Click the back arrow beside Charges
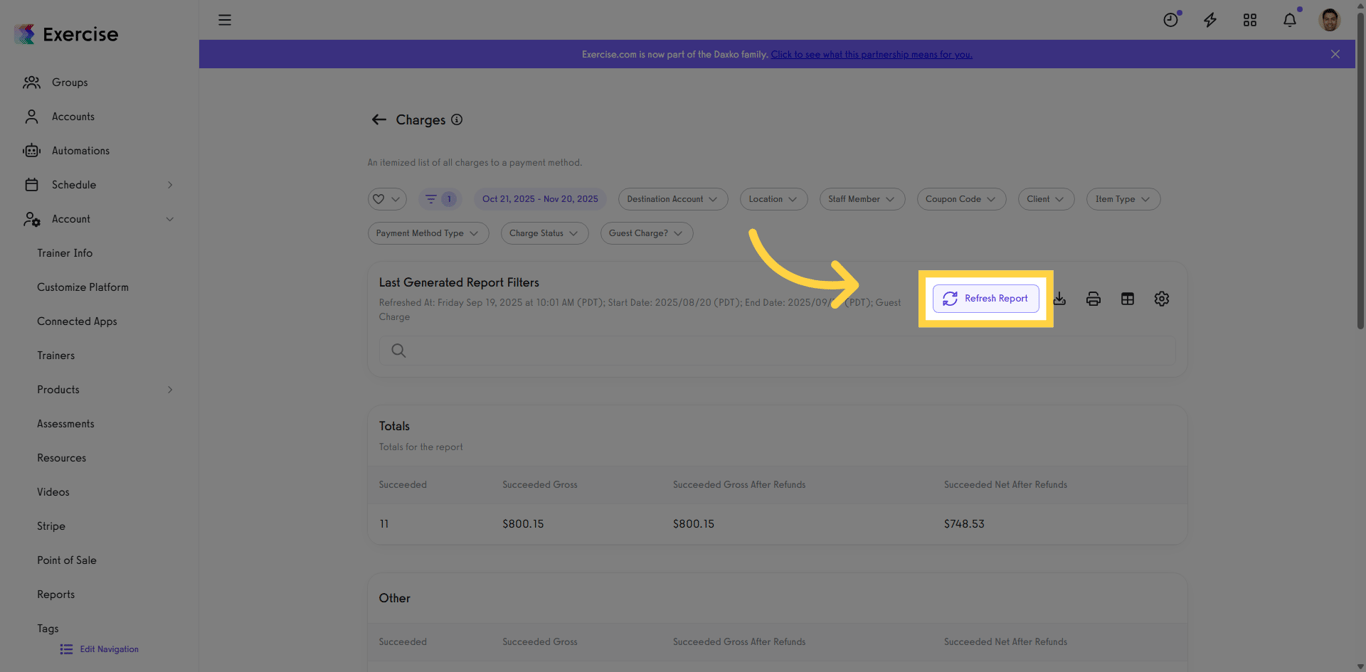 [379, 120]
